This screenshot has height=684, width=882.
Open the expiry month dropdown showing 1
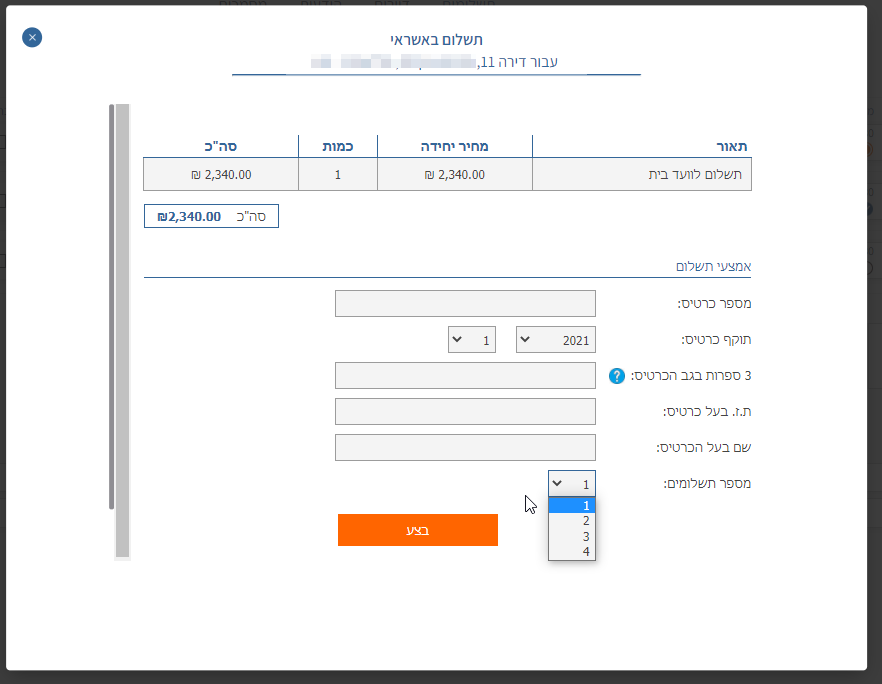(x=472, y=340)
